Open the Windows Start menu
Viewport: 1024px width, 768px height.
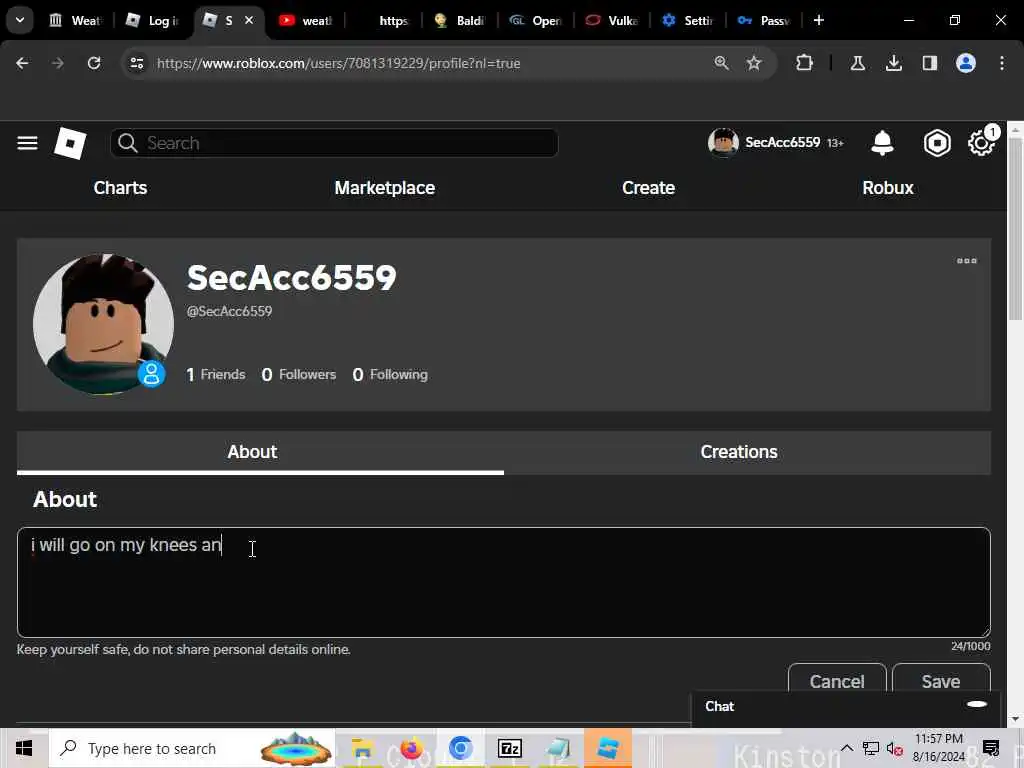click(24, 748)
